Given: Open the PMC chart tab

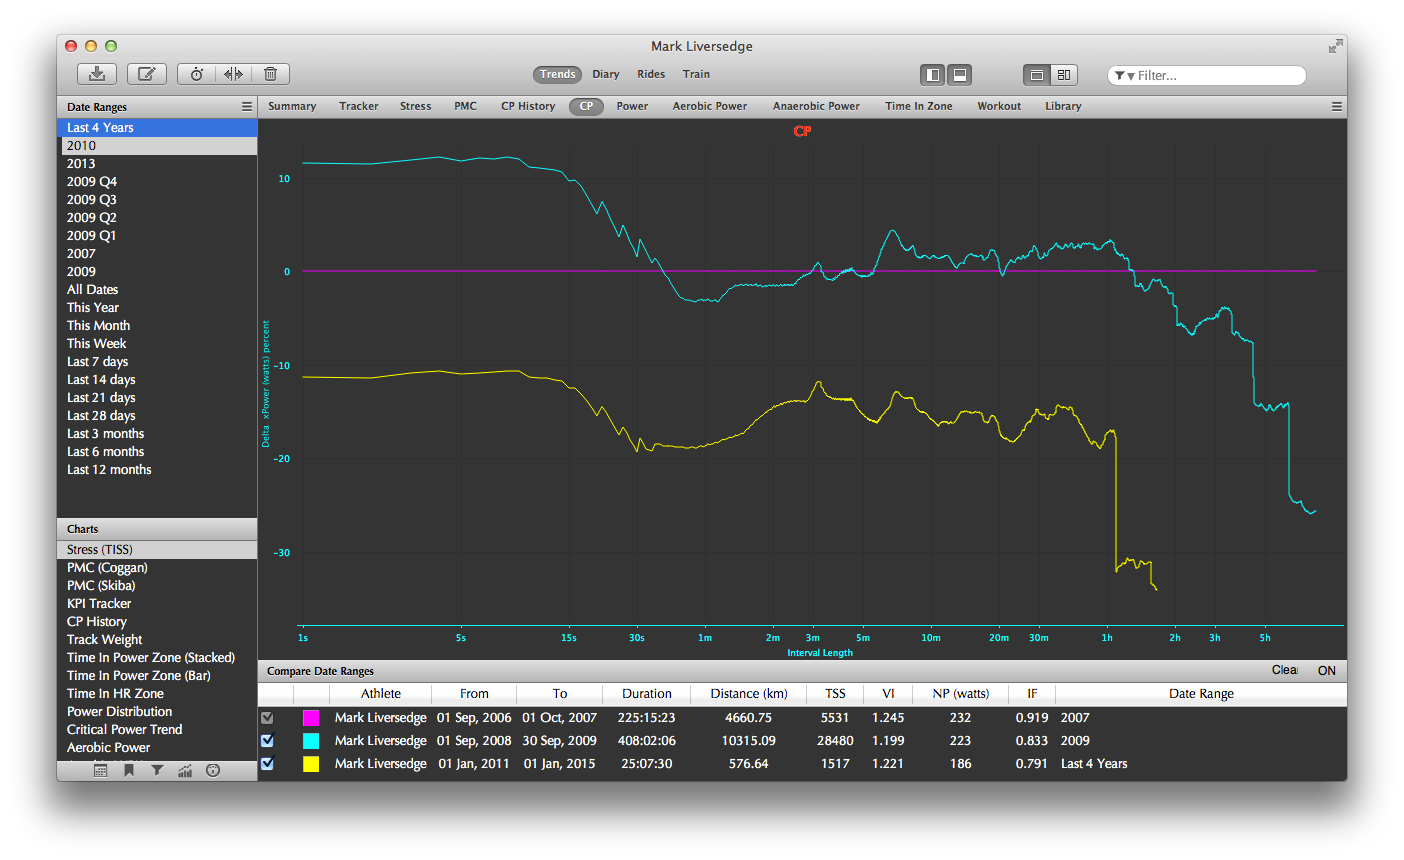Looking at the screenshot, I should click(x=465, y=106).
